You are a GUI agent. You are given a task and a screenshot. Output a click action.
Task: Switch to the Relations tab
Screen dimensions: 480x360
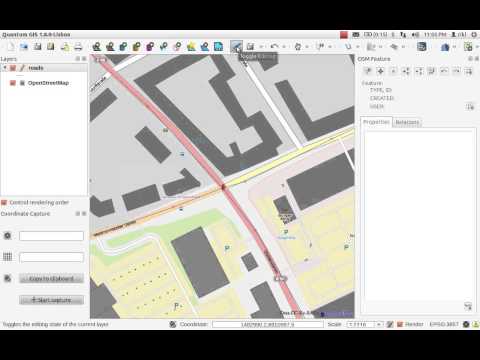407,122
